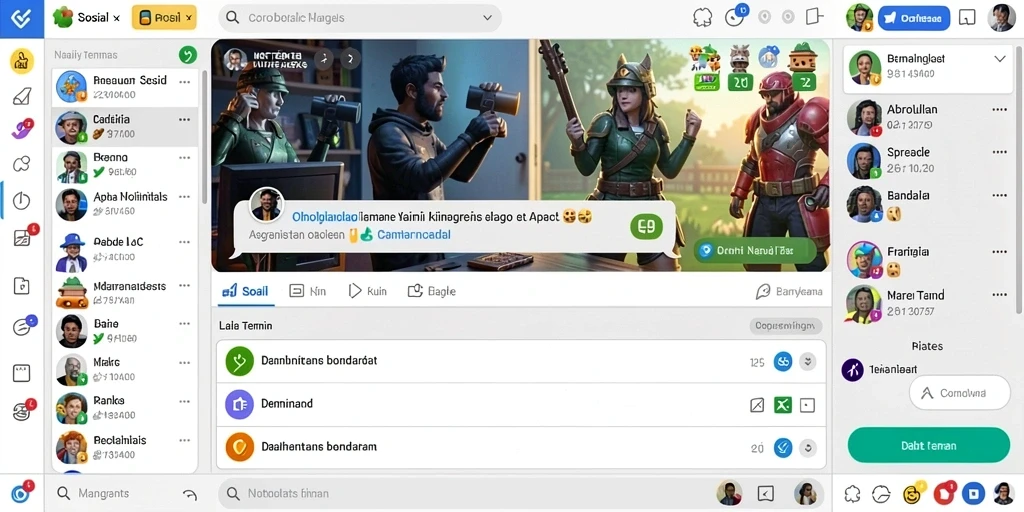Click the yellow smiley icon in bottom bar
Viewport: 1024px width, 512px height.
pyautogui.click(x=912, y=494)
